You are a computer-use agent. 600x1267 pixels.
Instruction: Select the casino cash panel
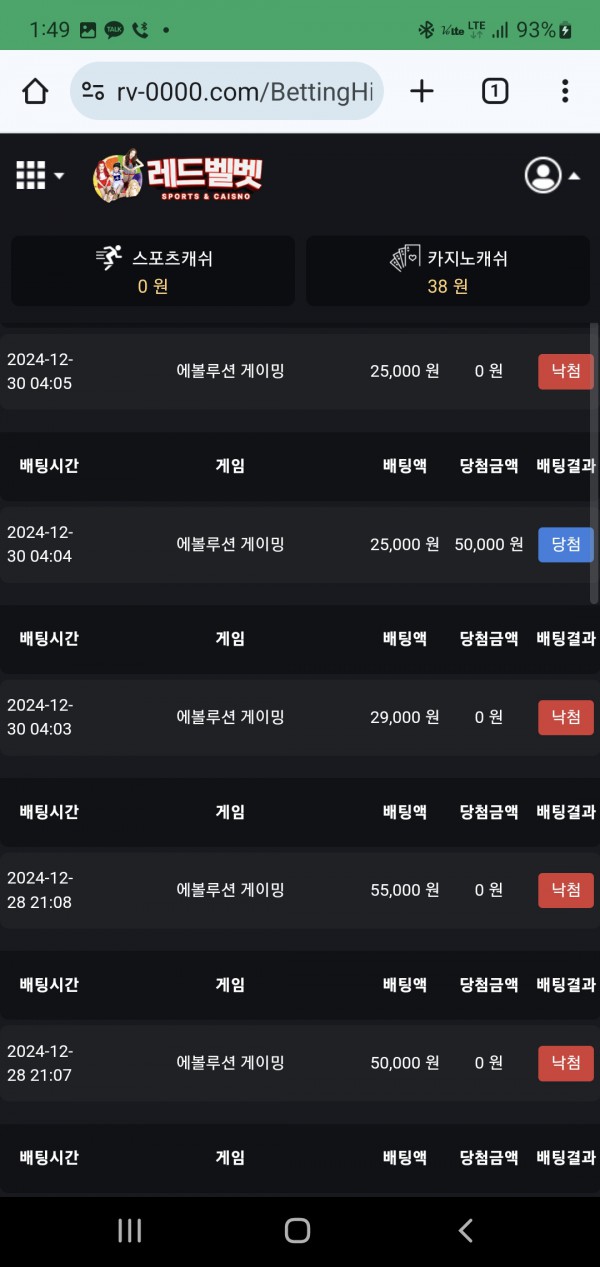coord(447,271)
